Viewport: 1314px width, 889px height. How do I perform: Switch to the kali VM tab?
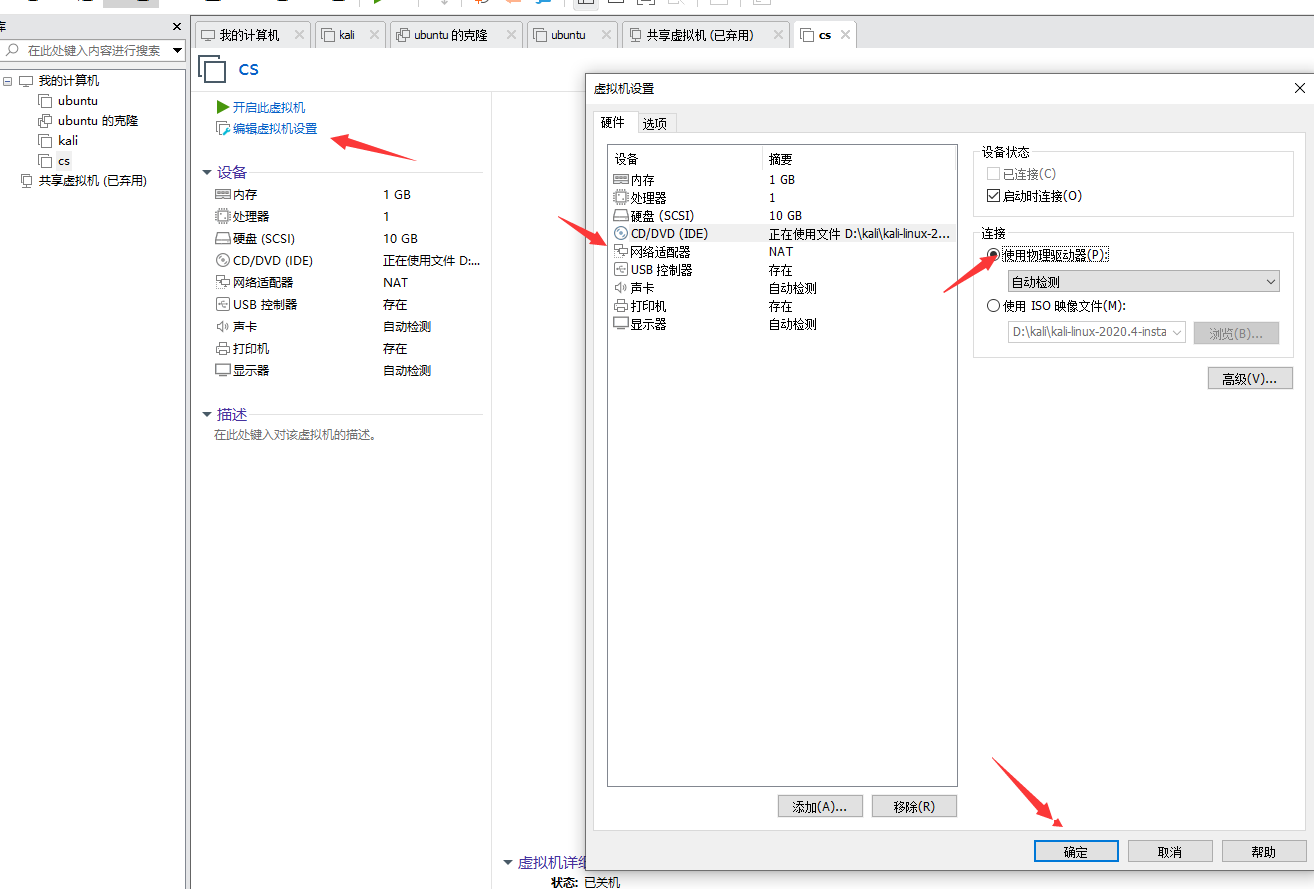pyautogui.click(x=346, y=35)
